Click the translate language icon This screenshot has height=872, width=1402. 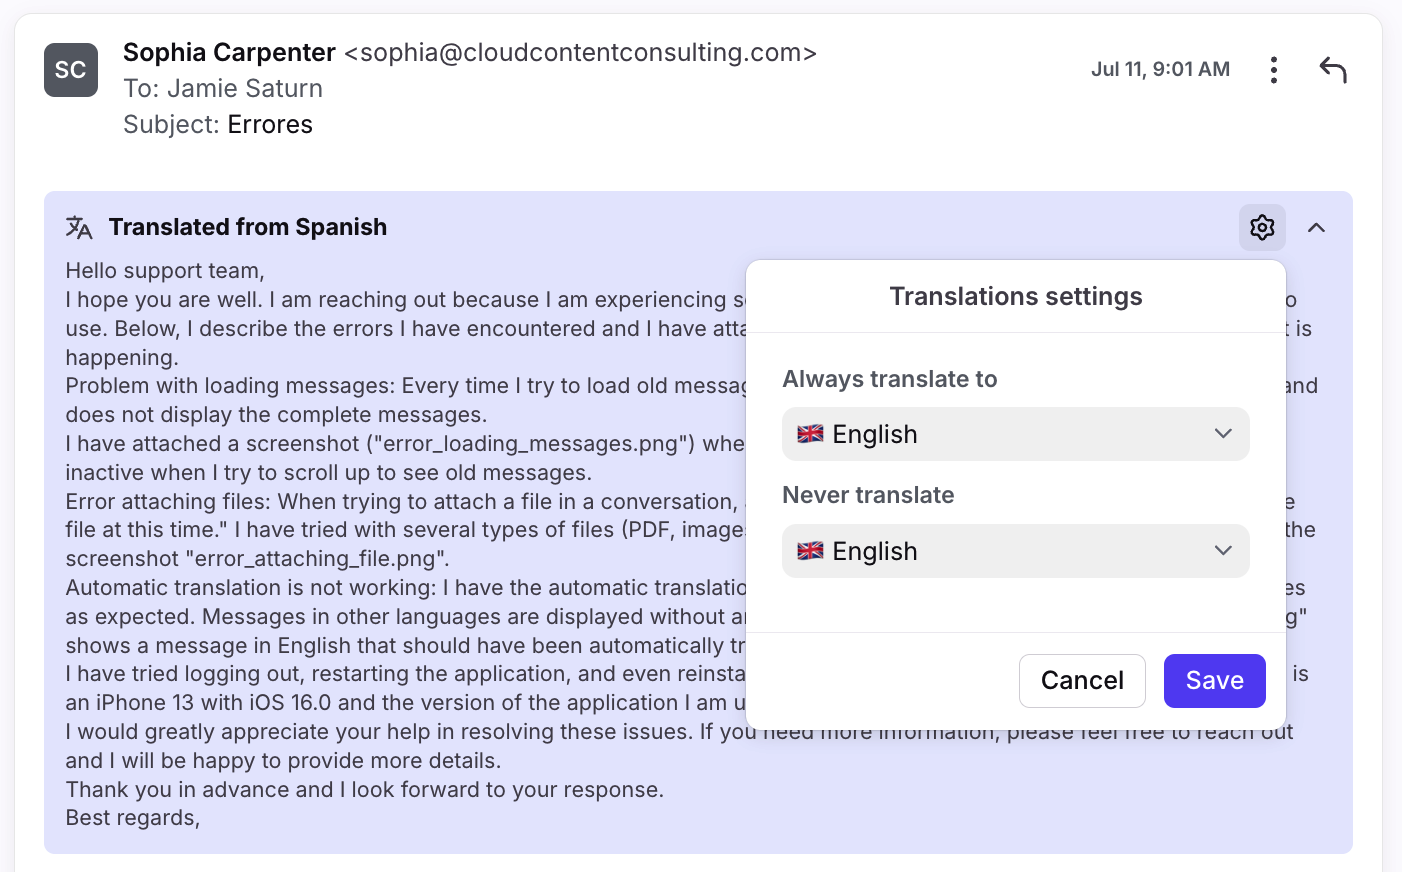tap(79, 227)
